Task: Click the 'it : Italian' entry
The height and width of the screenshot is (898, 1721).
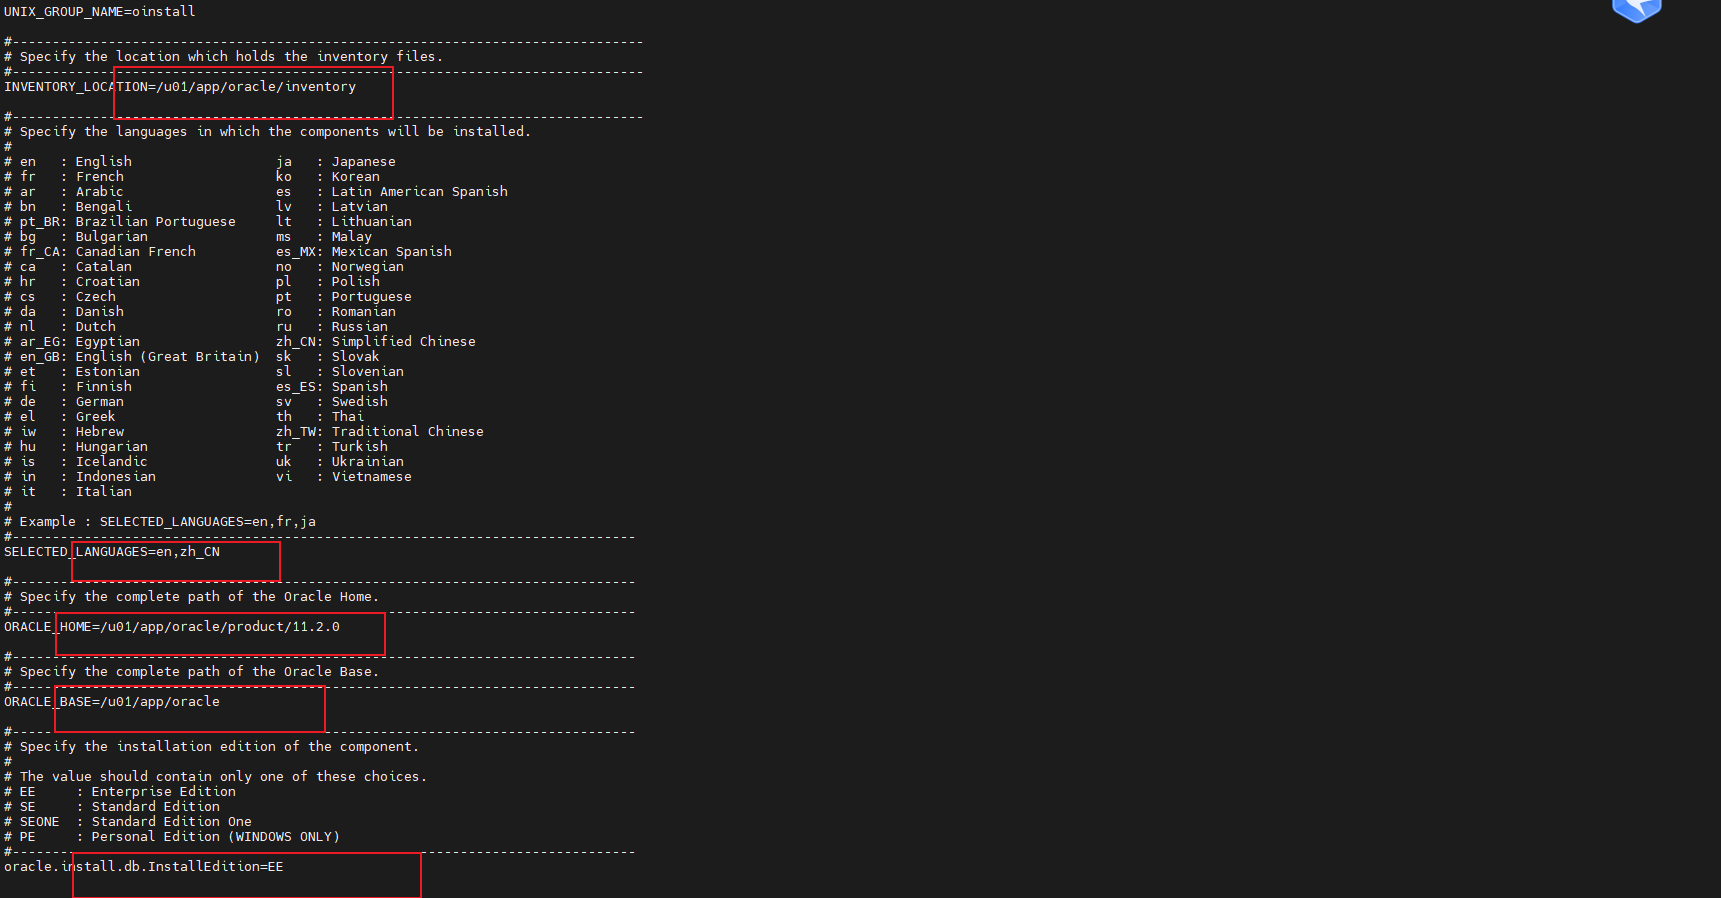Action: coord(76,492)
